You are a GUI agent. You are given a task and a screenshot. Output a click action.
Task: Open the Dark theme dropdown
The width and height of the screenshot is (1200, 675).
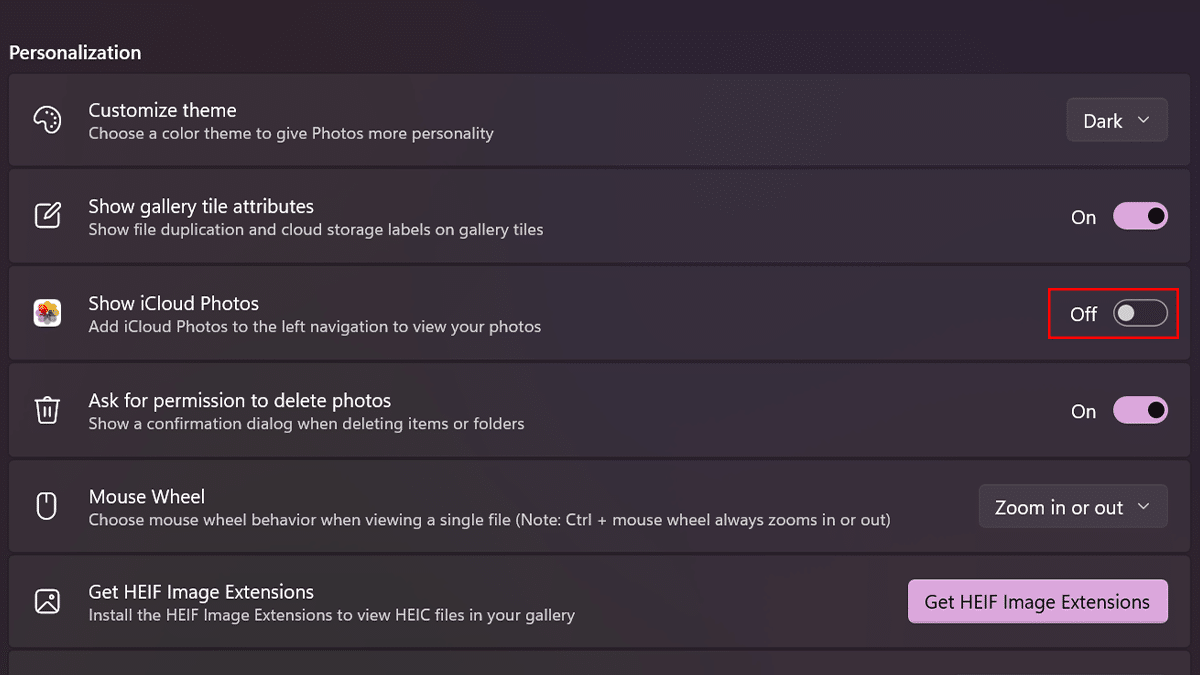1116,121
